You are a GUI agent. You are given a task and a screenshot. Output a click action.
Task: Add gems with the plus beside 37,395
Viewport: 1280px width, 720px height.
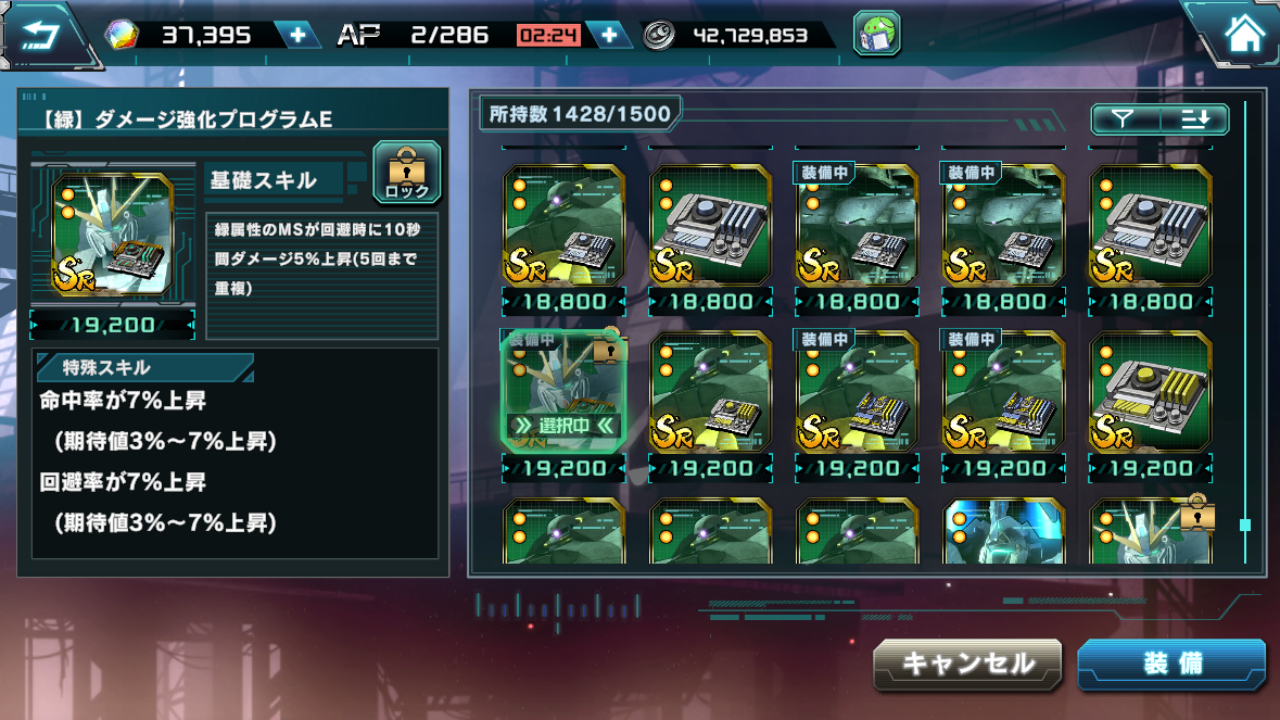point(298,35)
